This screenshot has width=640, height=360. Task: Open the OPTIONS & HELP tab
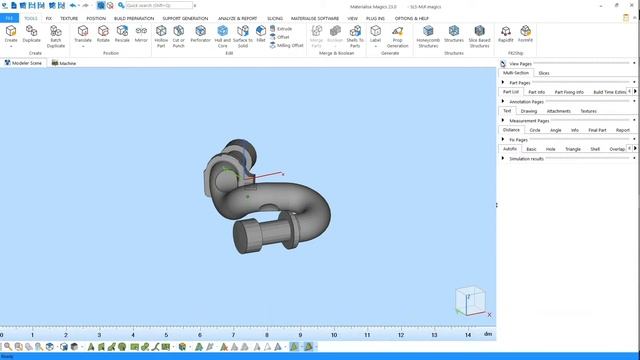[411, 18]
